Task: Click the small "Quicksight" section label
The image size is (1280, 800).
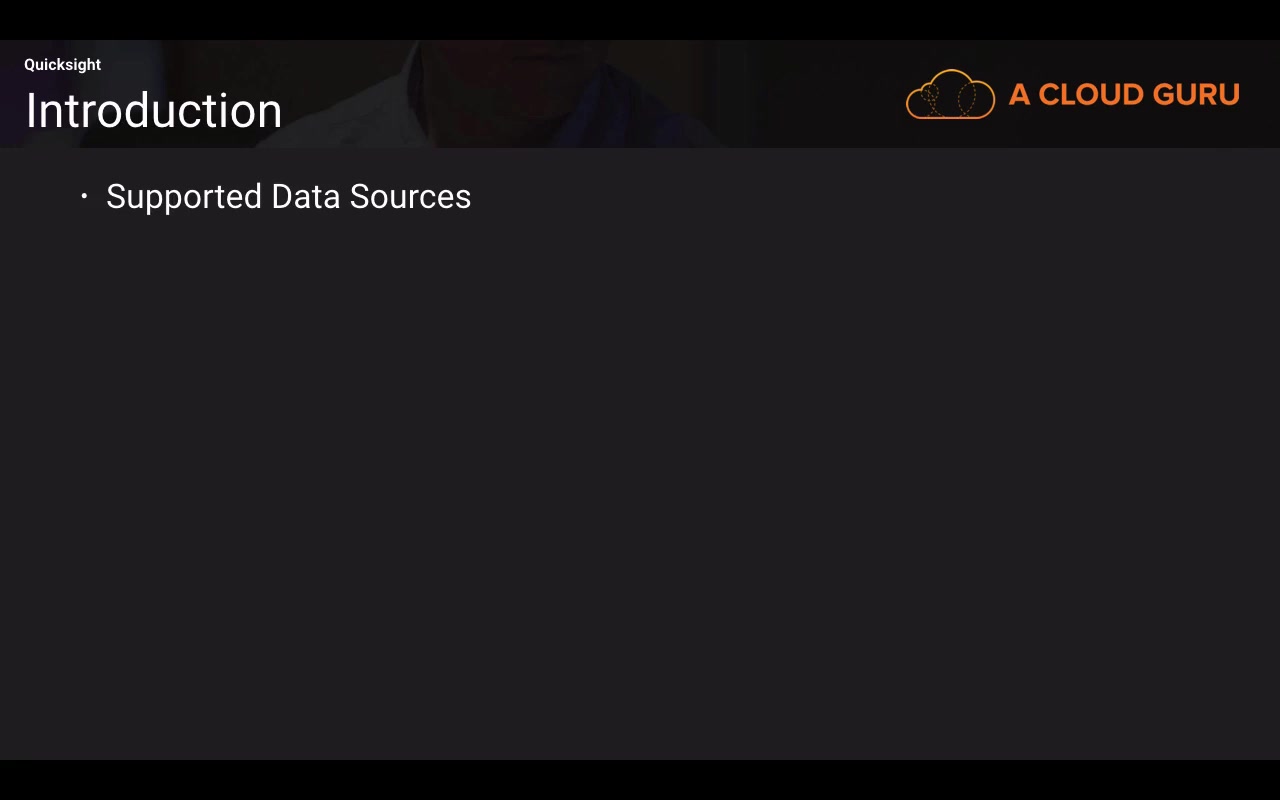Action: (x=62, y=65)
